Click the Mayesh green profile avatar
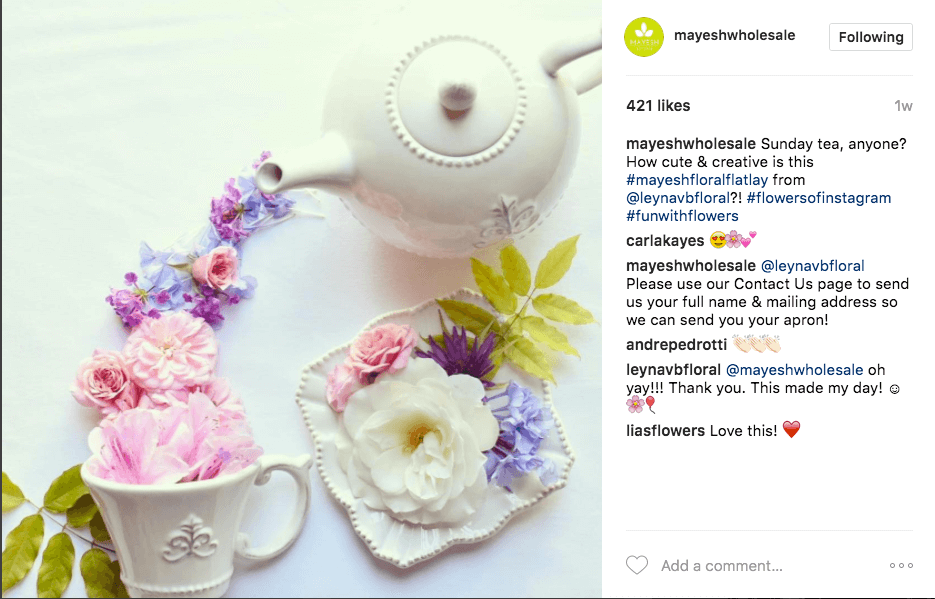This screenshot has height=599, width=935. click(x=643, y=37)
